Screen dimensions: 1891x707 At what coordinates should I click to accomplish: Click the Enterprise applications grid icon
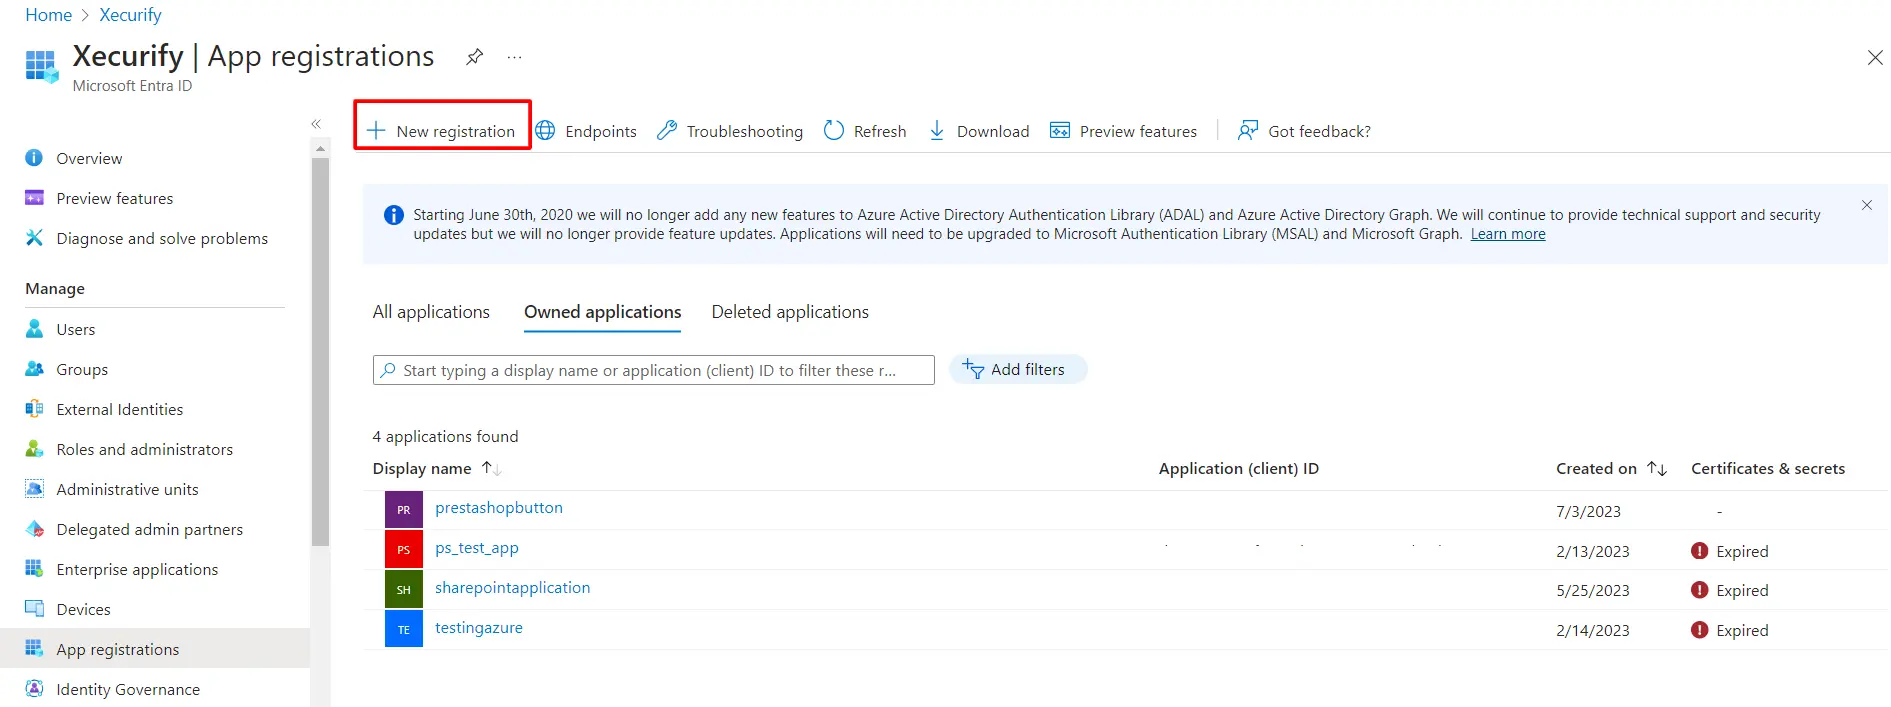[34, 569]
